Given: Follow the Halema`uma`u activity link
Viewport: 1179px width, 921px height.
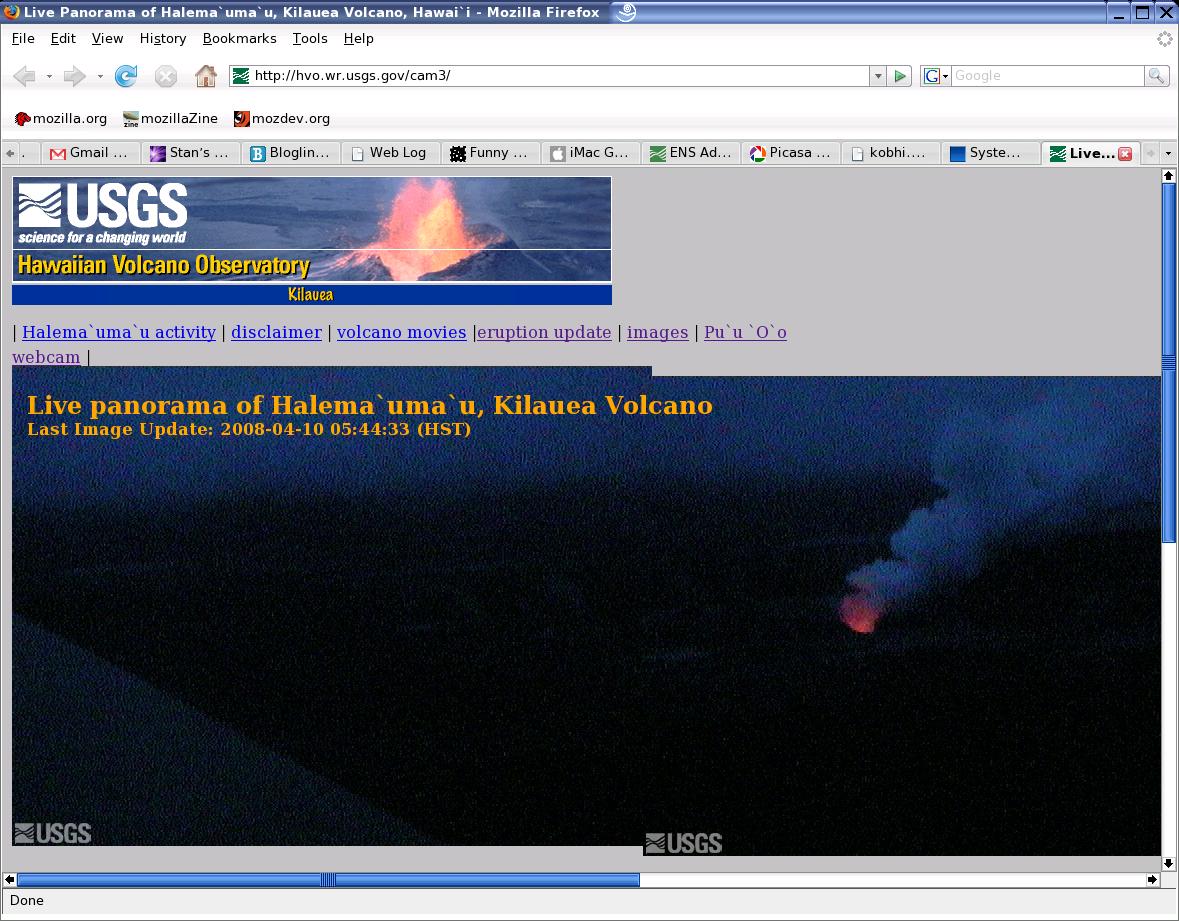Looking at the screenshot, I should pos(119,332).
